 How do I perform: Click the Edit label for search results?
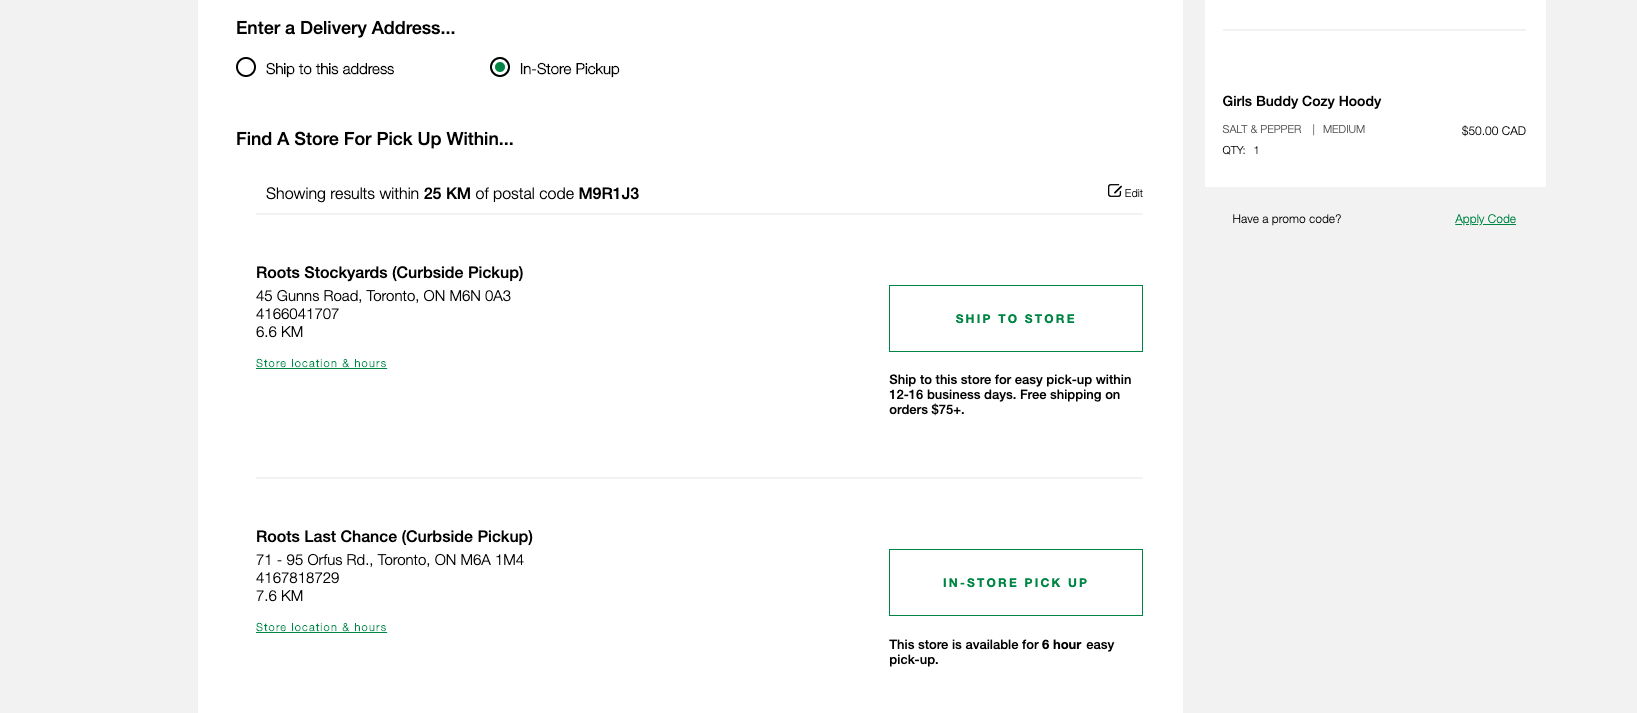tap(1133, 193)
